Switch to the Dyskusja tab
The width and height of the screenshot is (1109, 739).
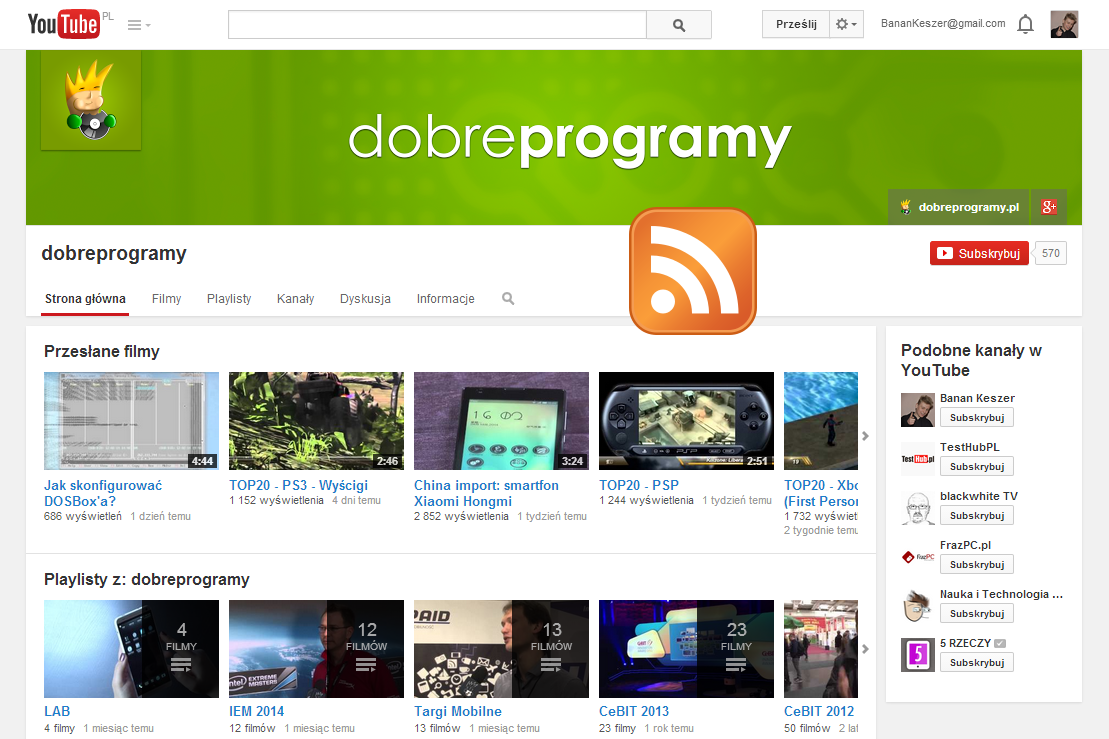click(x=365, y=298)
